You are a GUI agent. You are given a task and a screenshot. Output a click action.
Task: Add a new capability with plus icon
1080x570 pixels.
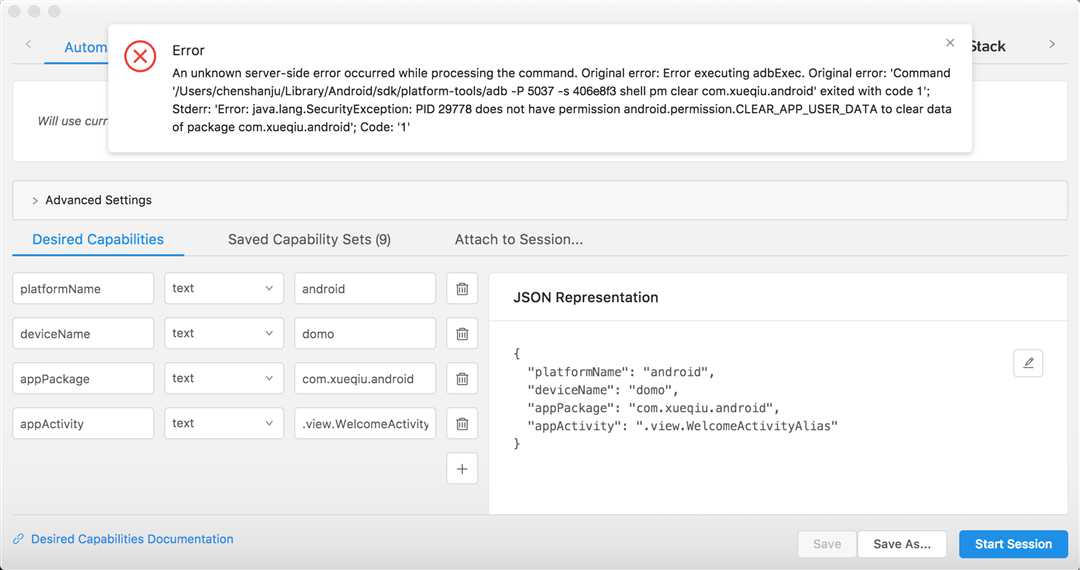coord(462,469)
